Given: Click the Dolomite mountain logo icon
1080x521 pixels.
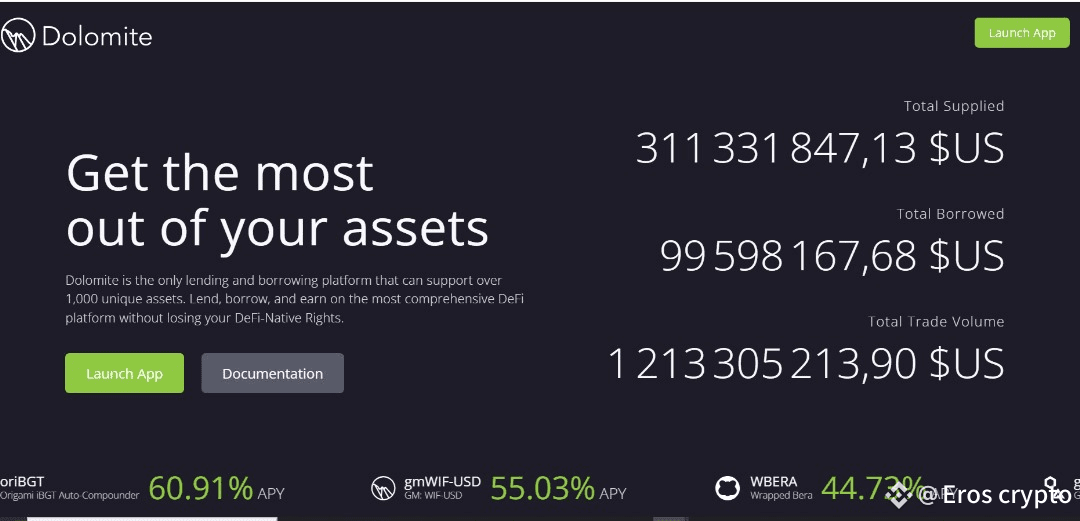Looking at the screenshot, I should (x=18, y=35).
